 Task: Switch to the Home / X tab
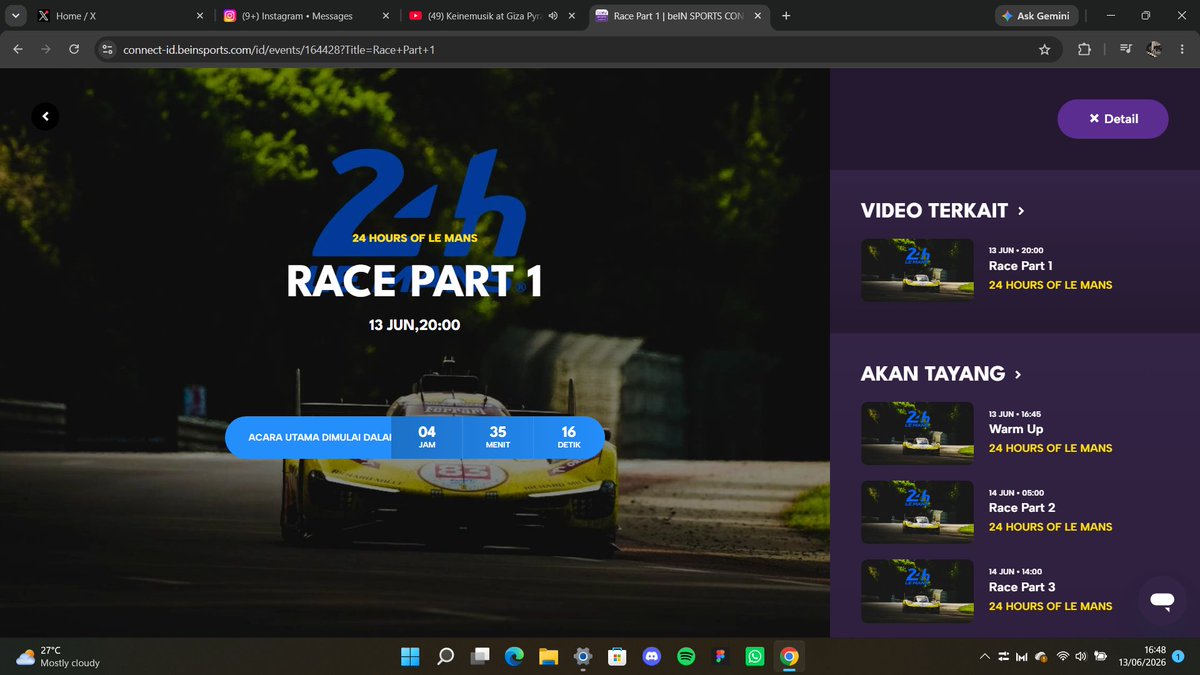[119, 16]
